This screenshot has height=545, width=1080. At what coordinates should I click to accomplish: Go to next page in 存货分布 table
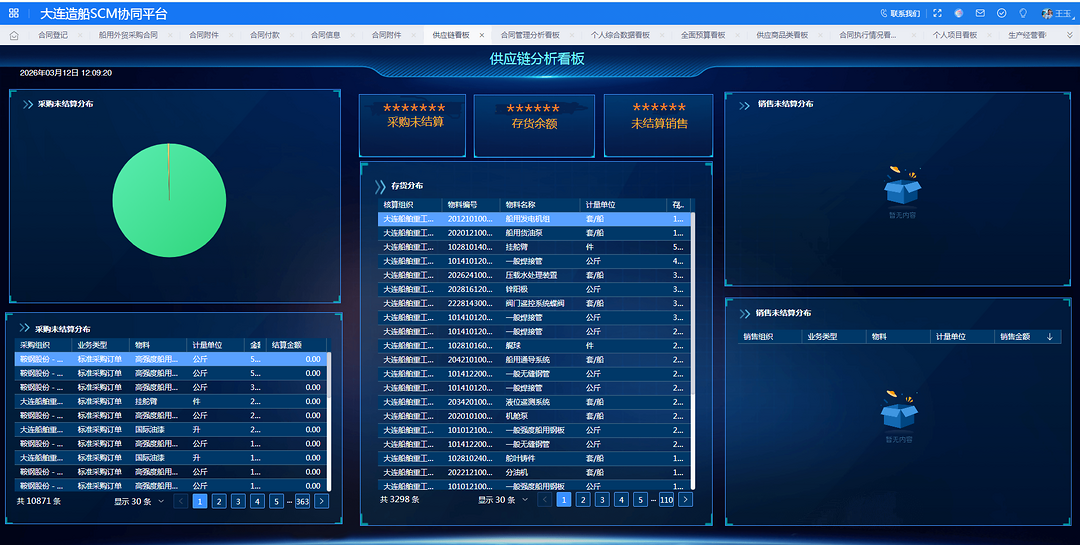coord(685,499)
